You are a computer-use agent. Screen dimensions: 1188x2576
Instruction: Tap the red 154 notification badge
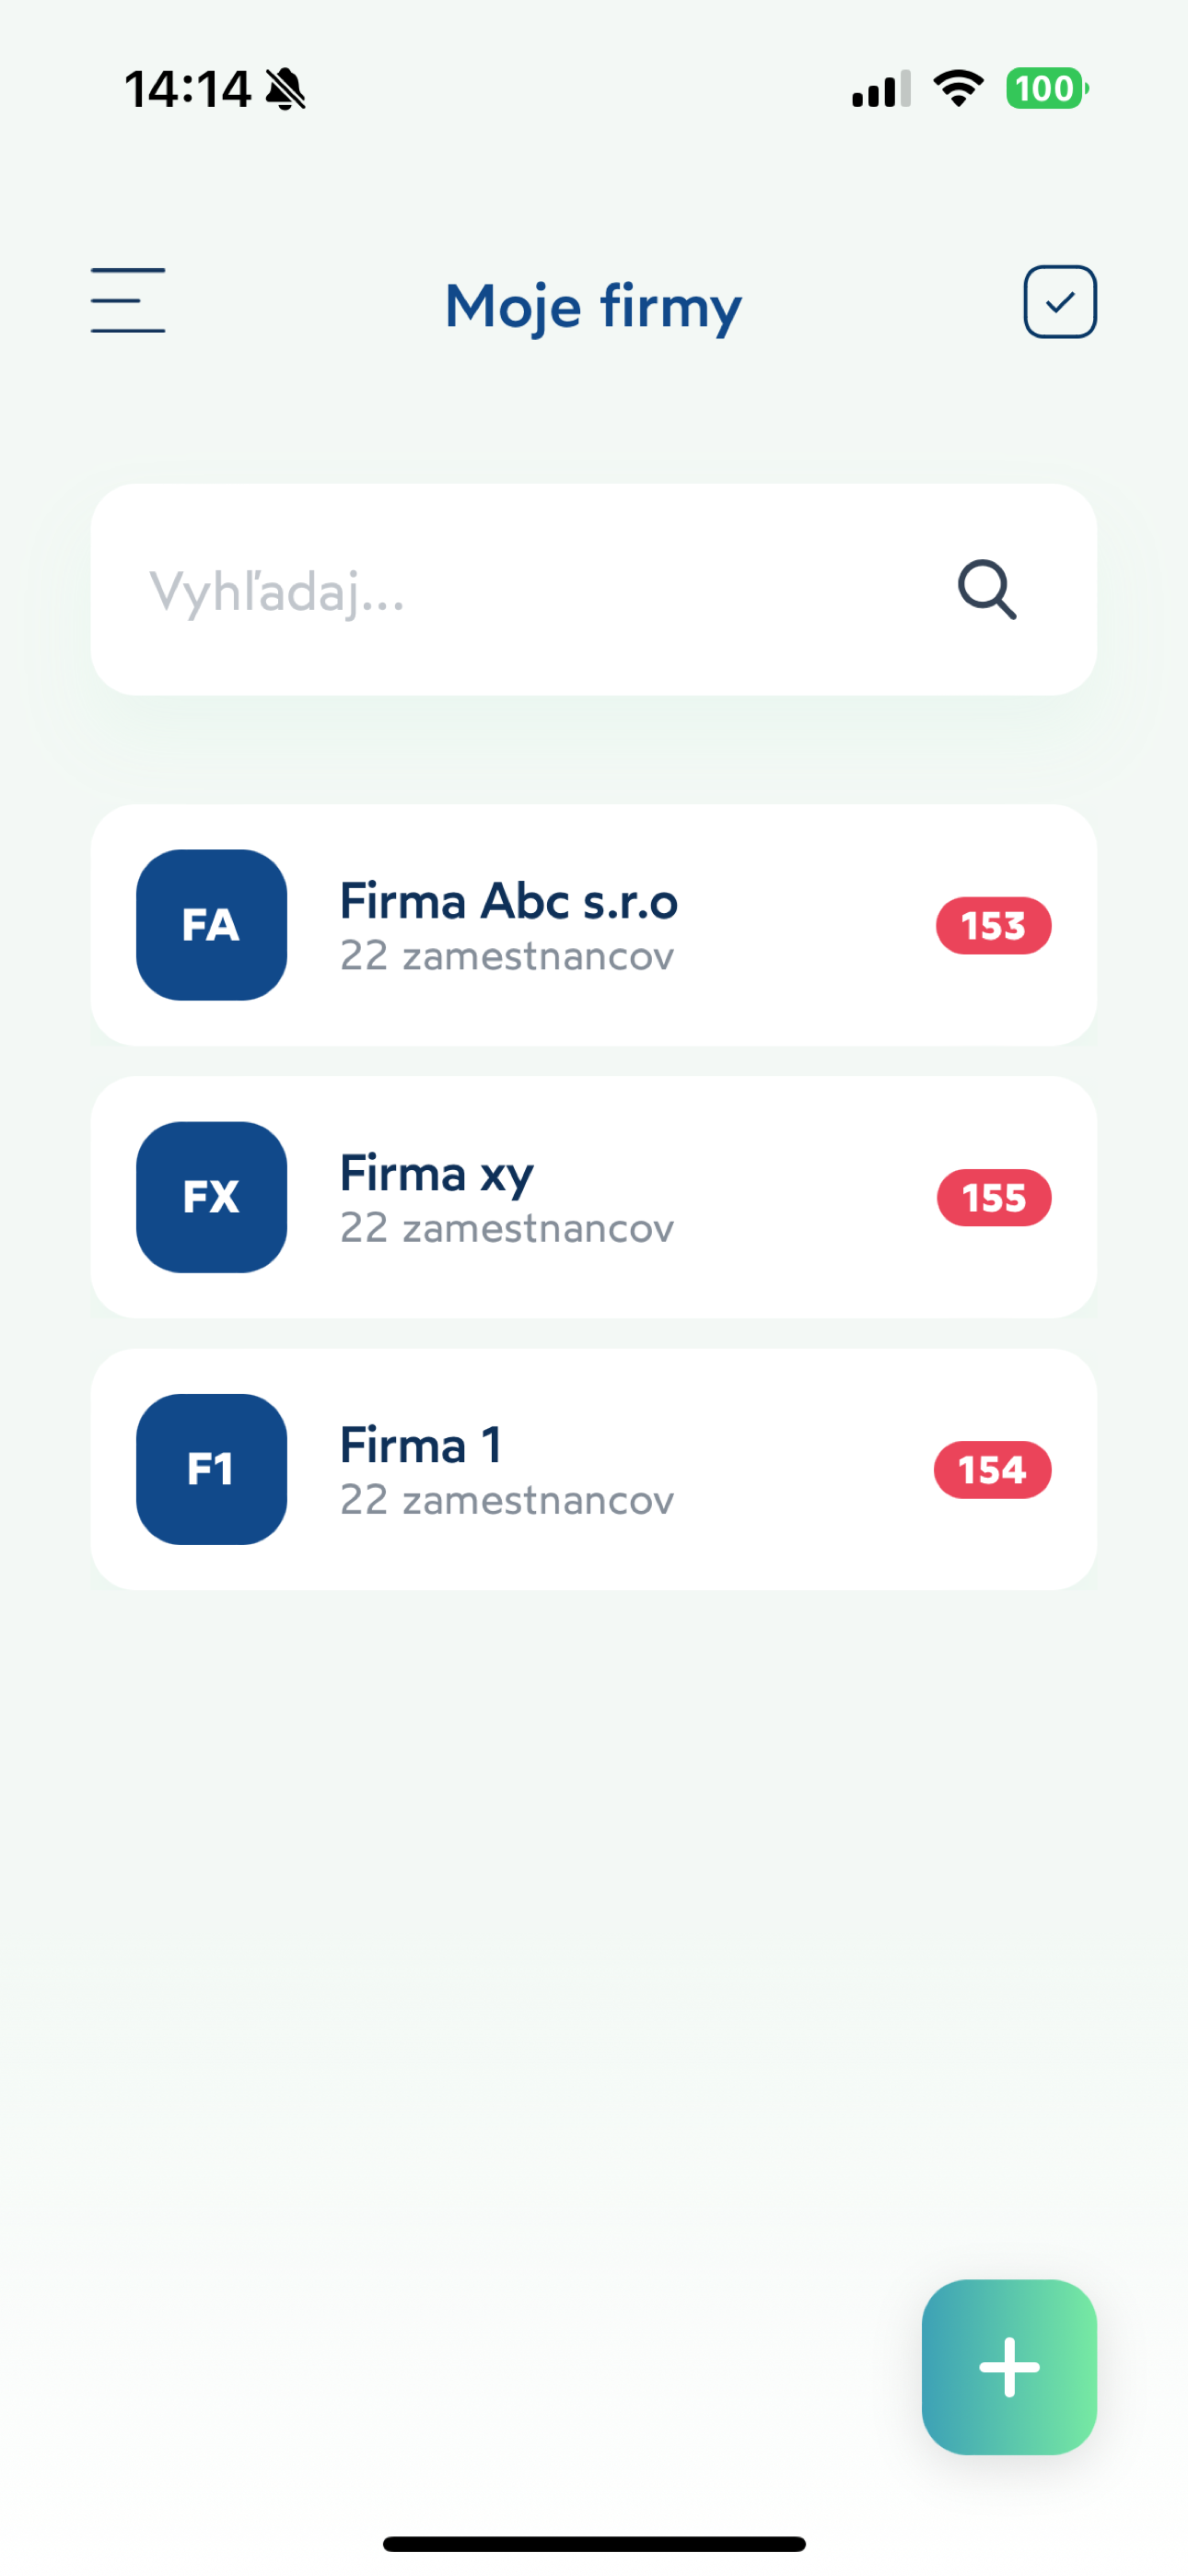point(992,1470)
